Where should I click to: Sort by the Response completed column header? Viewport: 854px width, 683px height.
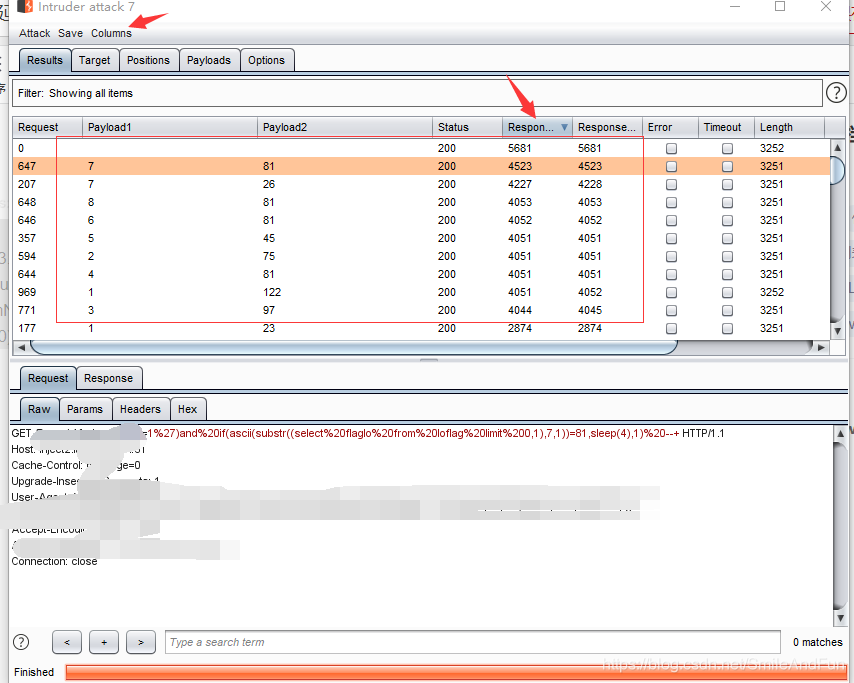[607, 127]
